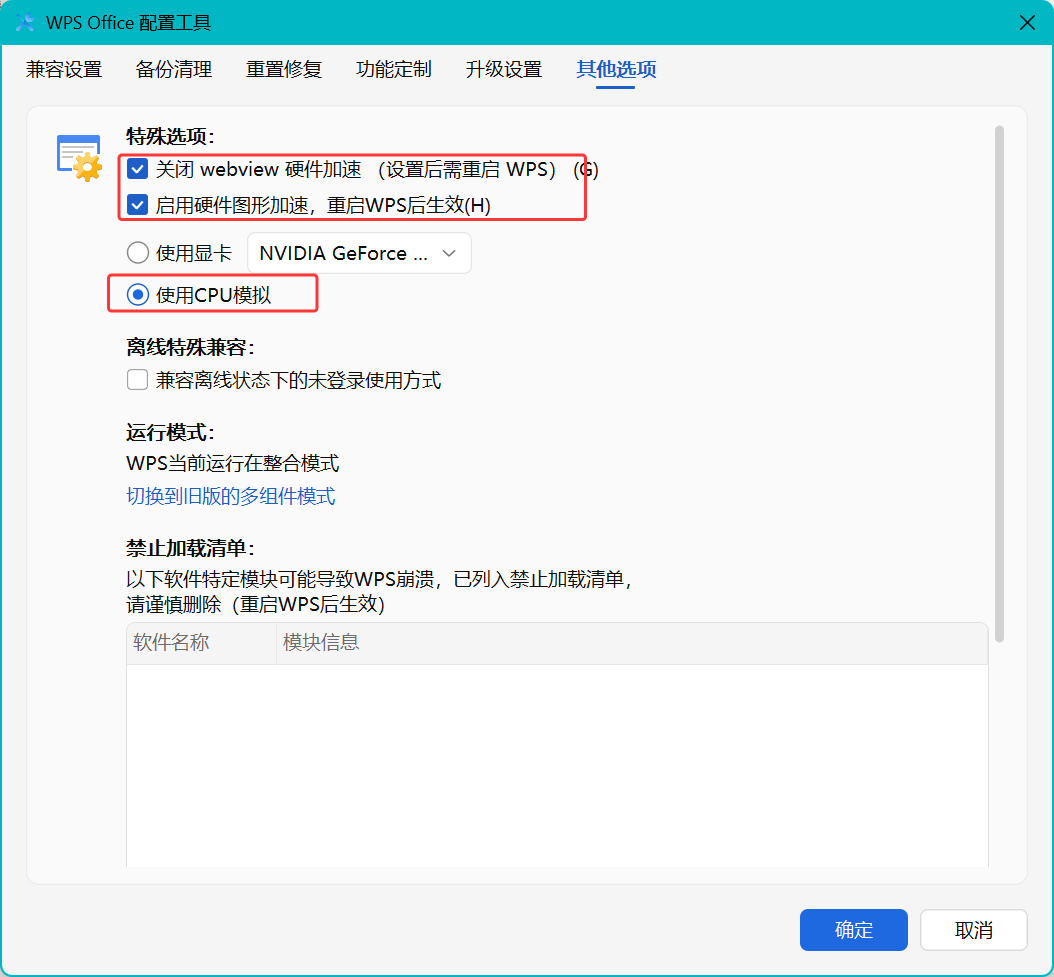Viewport: 1054px width, 977px height.
Task: Click the WPS configuration tool title icon
Action: [25, 22]
